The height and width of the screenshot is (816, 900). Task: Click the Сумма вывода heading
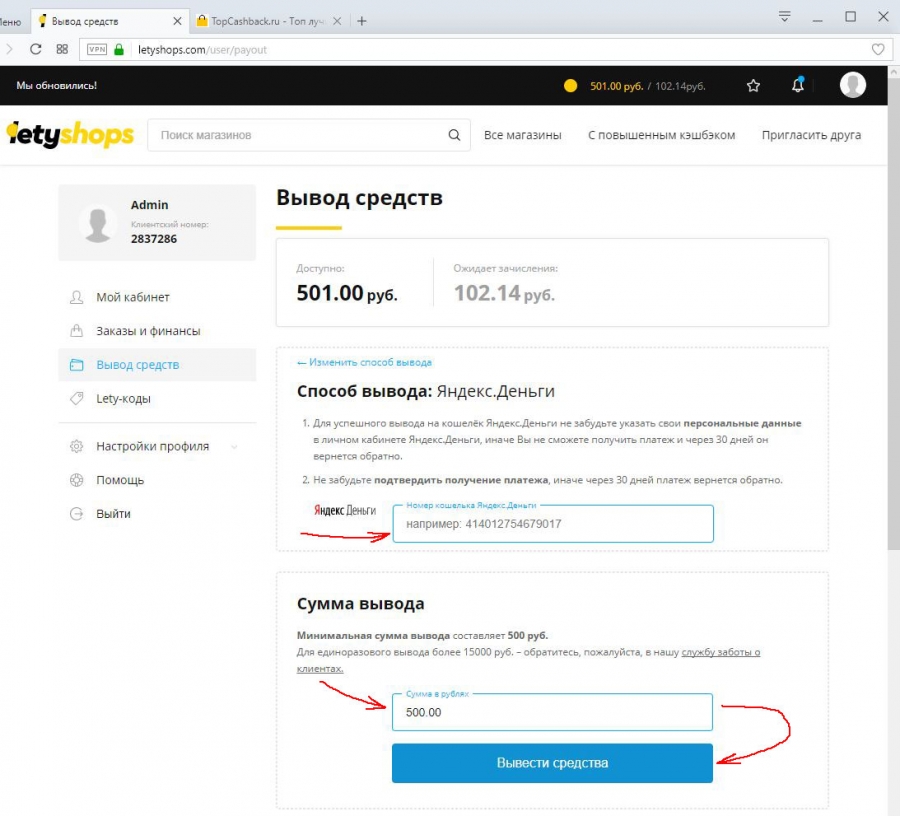[360, 604]
